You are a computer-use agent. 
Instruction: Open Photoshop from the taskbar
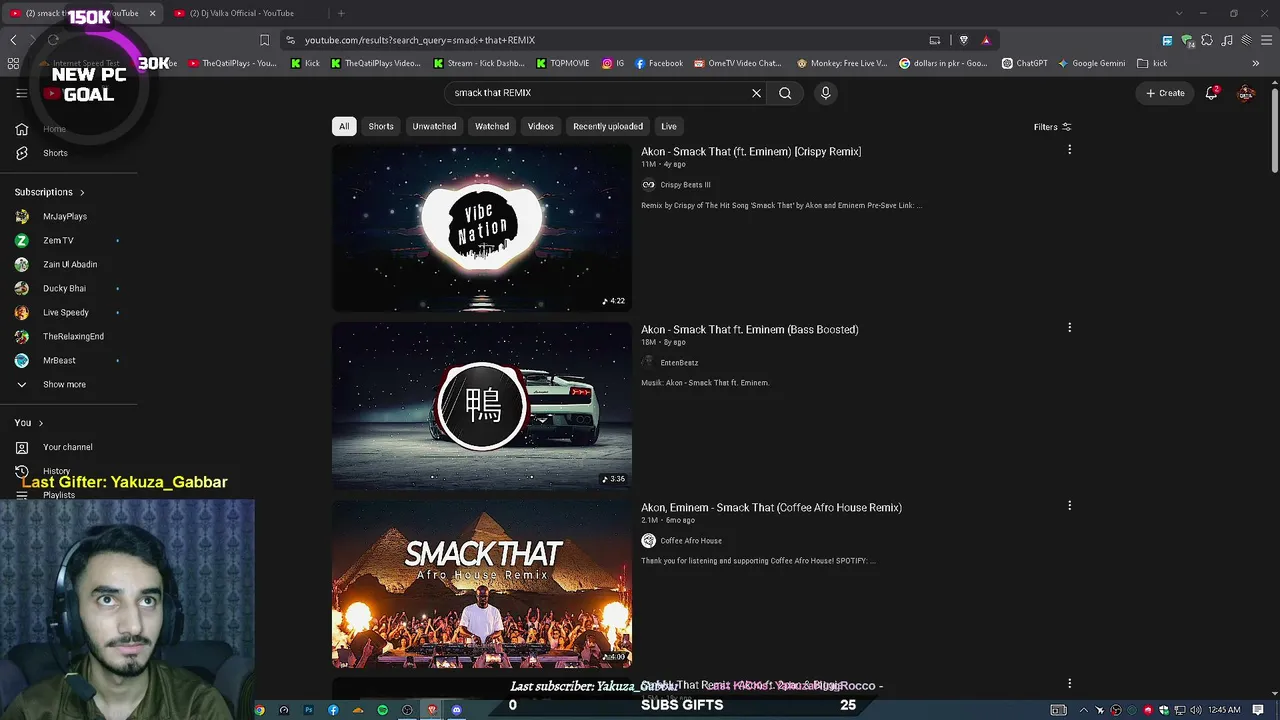(x=308, y=710)
